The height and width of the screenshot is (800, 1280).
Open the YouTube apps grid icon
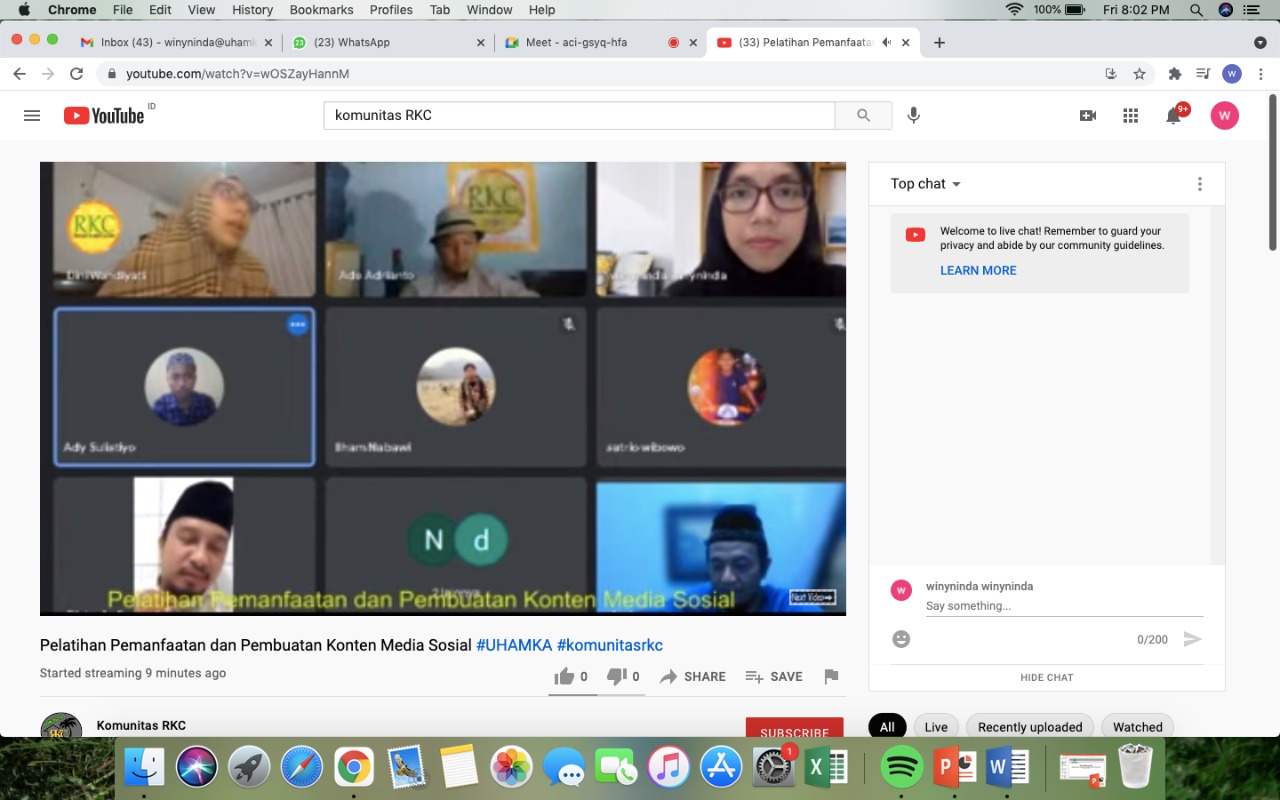click(1130, 116)
